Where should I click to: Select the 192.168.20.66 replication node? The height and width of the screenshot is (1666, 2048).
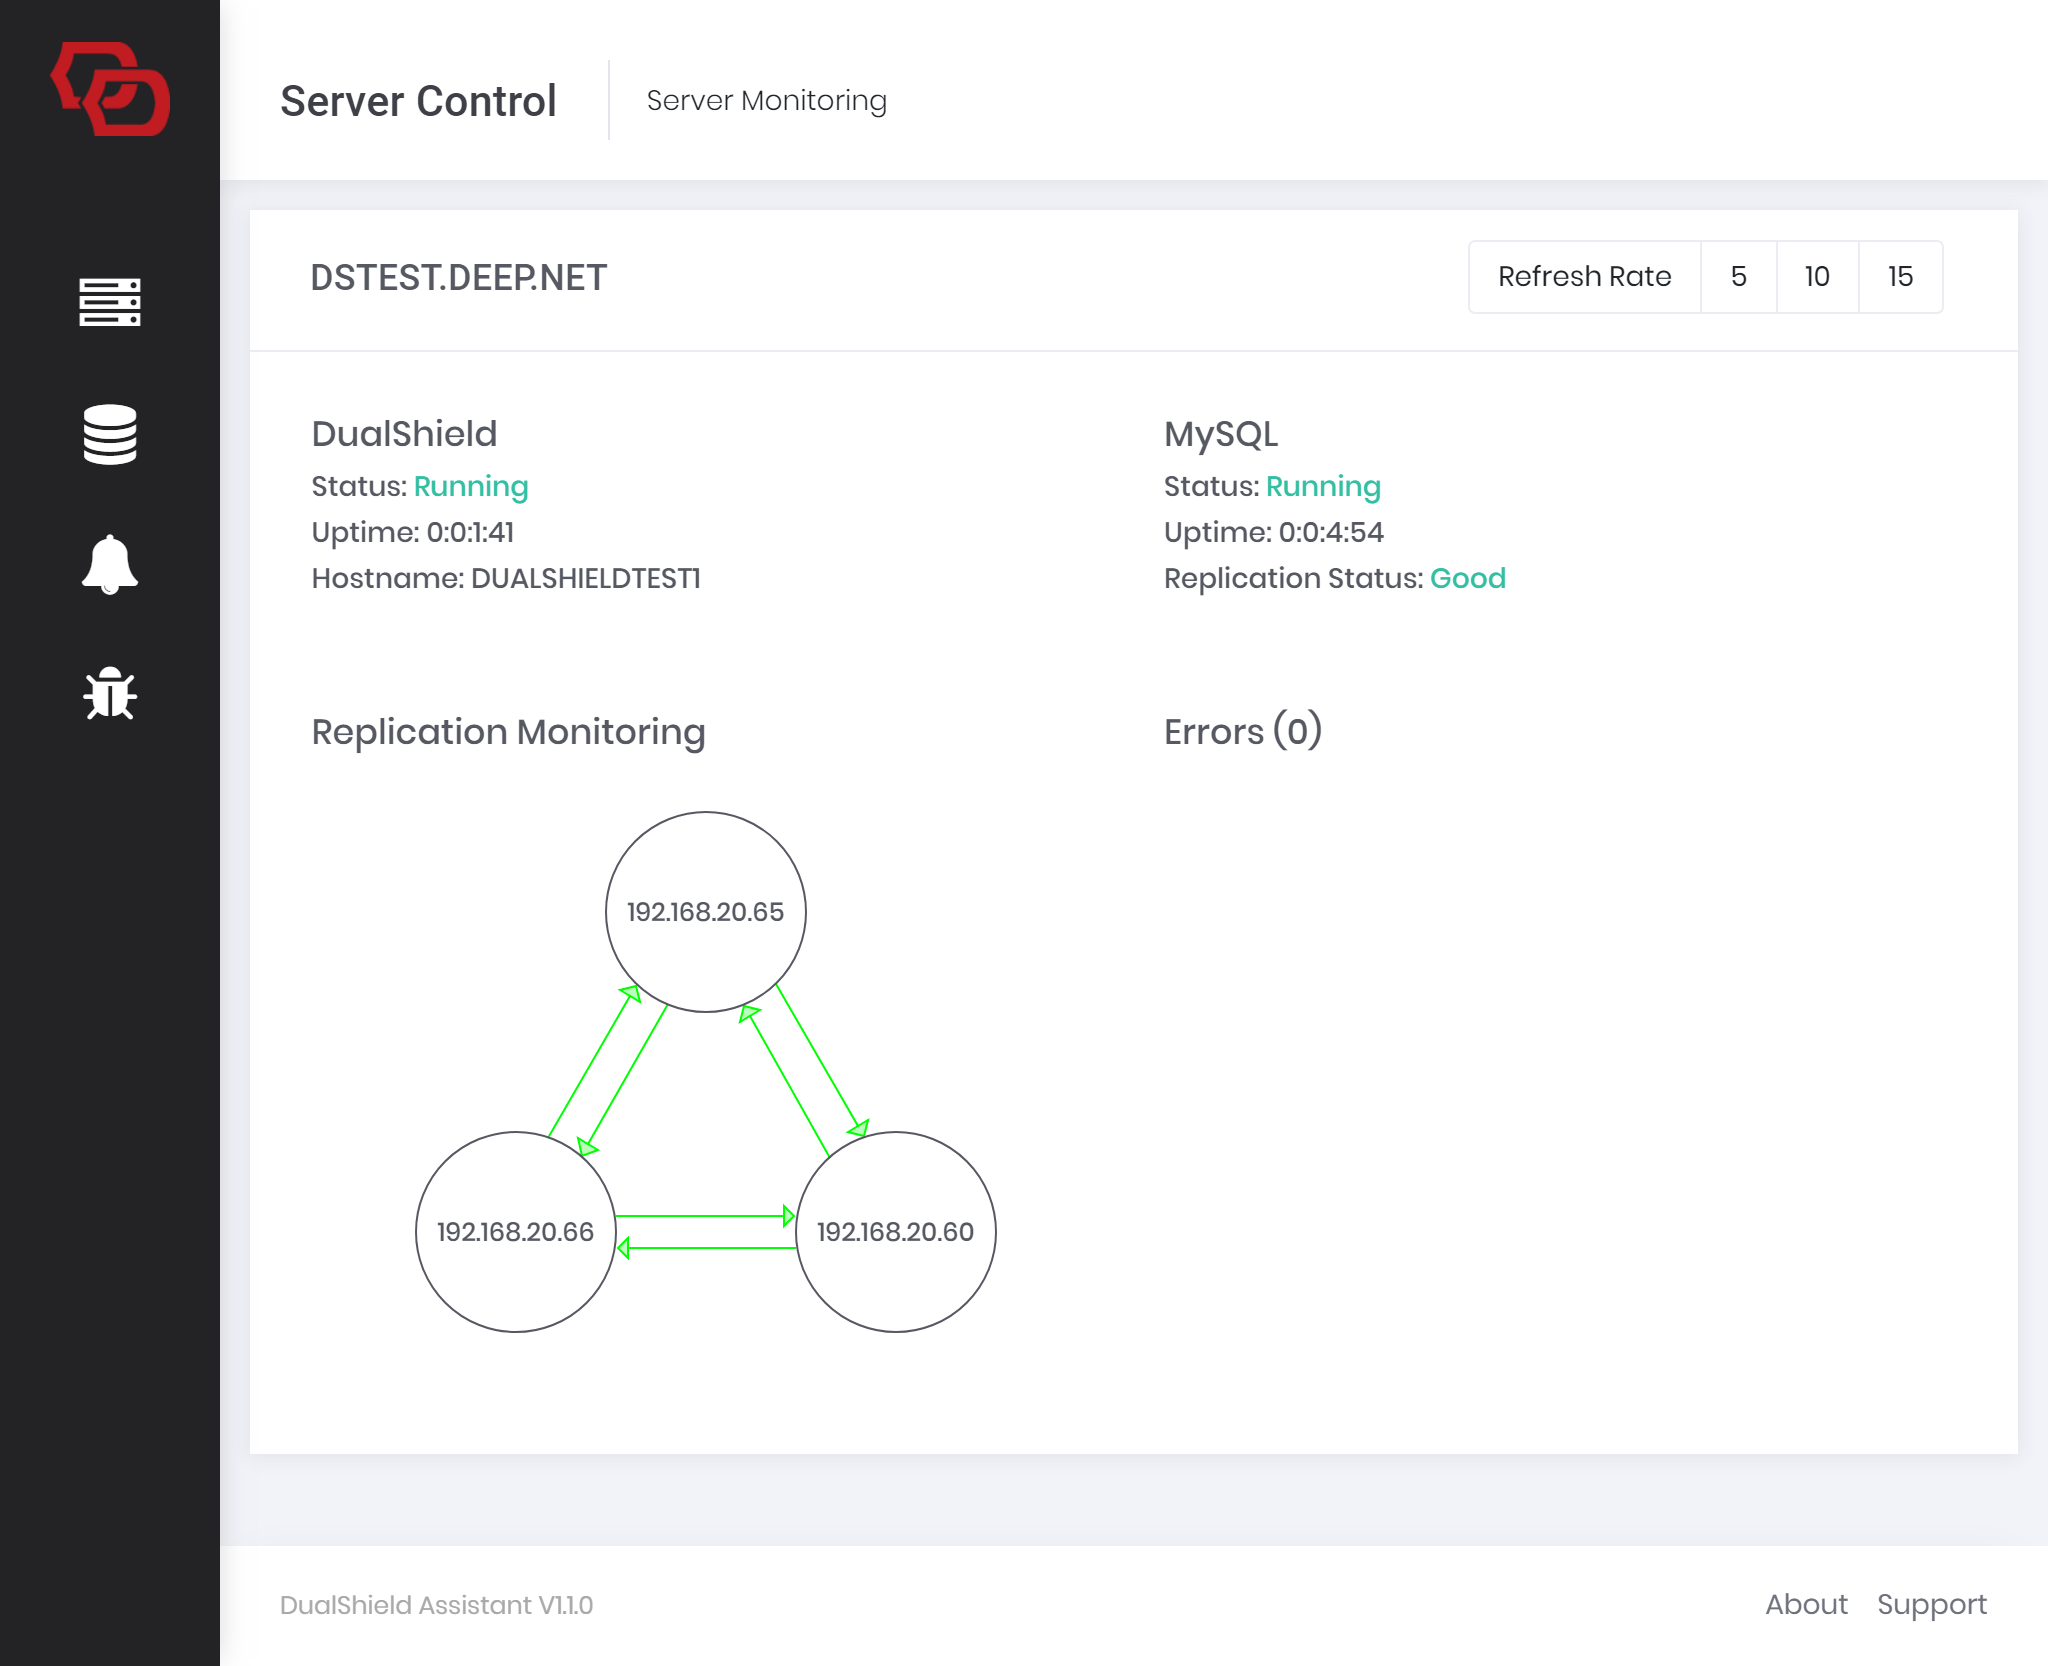click(515, 1232)
